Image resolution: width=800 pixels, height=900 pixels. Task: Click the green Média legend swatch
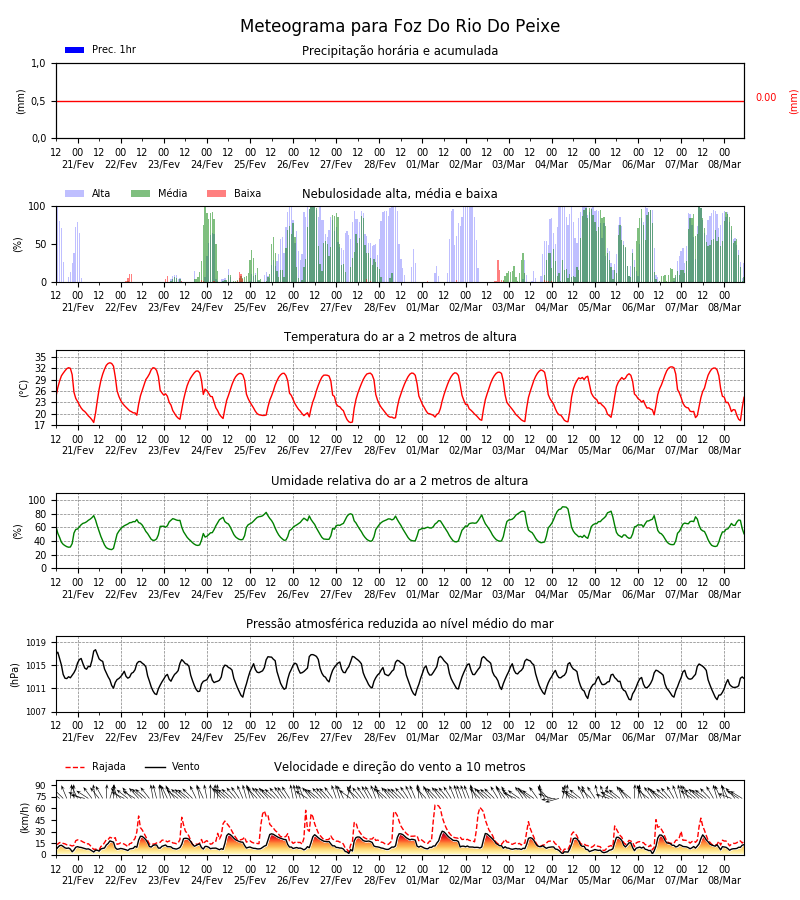[141, 193]
